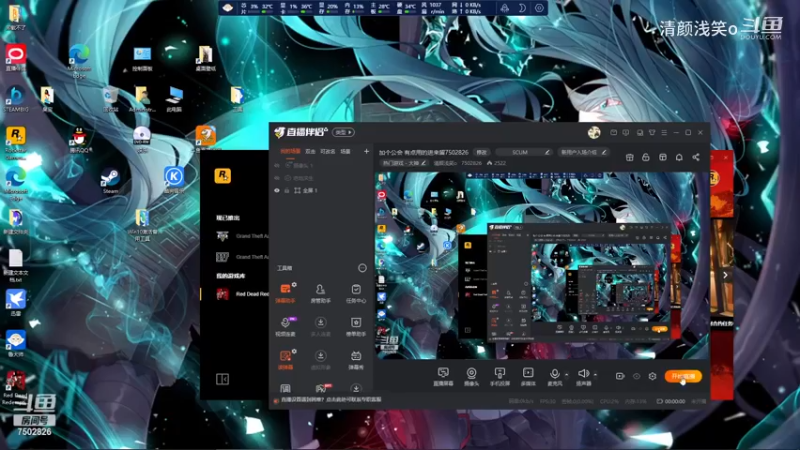Select the fourth scene tab
The image size is (800, 450).
point(345,152)
